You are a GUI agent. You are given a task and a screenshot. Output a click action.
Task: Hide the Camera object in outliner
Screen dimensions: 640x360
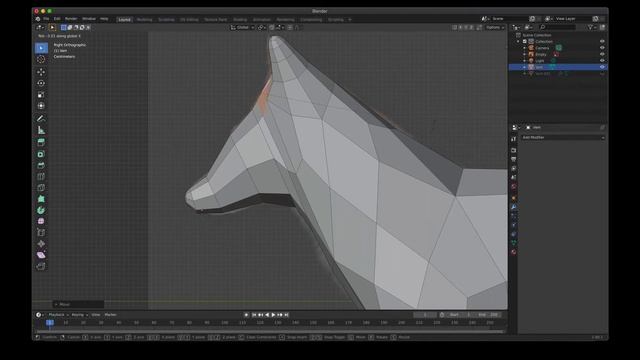coord(602,48)
